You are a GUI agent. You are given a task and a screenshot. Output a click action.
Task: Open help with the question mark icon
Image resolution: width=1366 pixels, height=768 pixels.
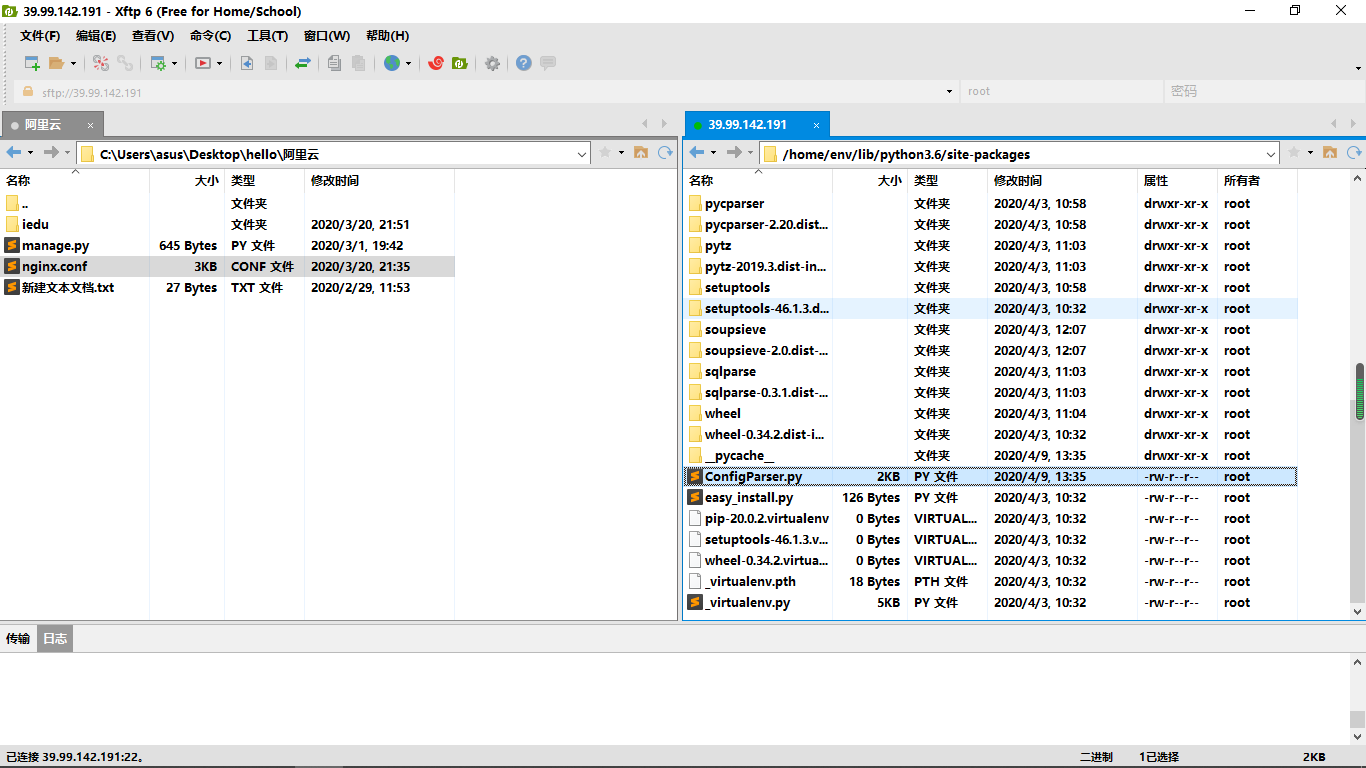(523, 62)
